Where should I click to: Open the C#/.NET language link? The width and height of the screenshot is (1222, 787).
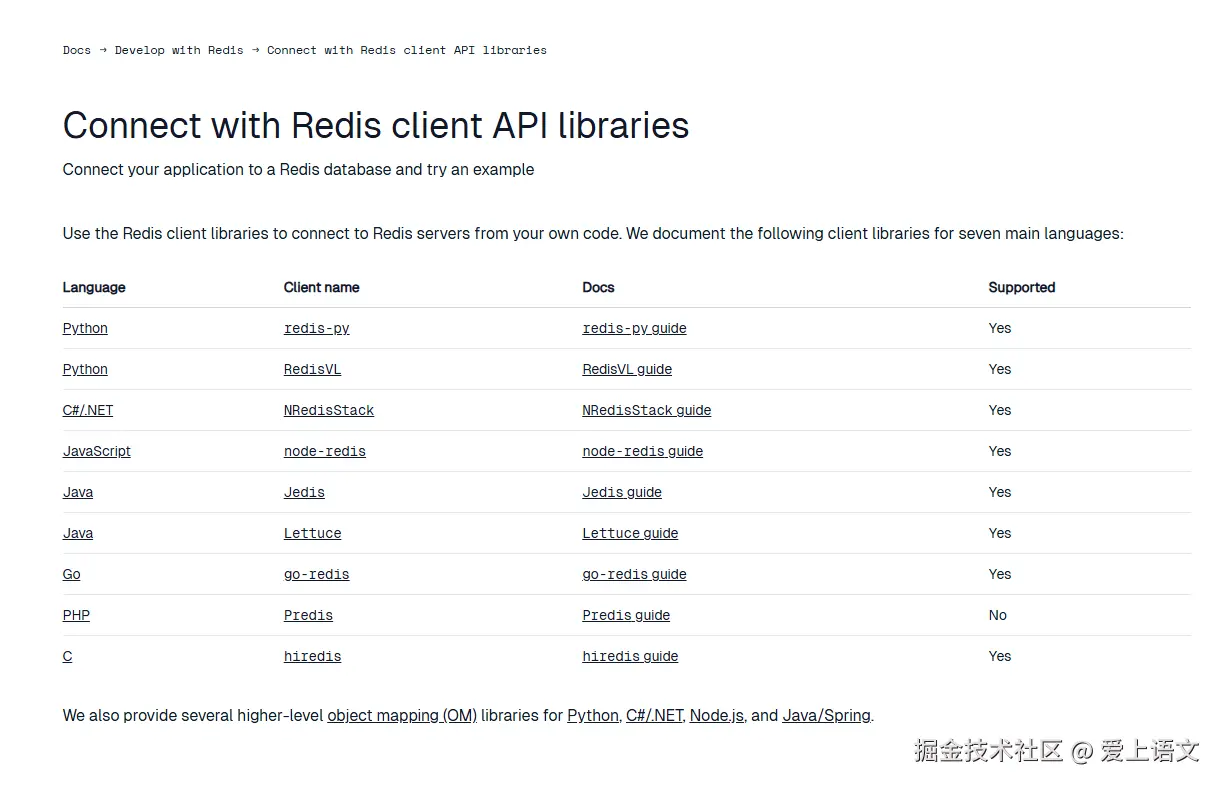pos(88,410)
